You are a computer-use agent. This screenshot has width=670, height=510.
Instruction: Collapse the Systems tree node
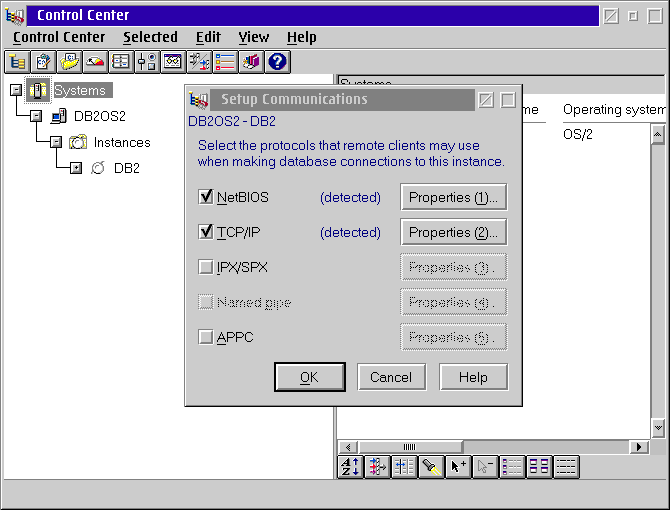pos(16,90)
